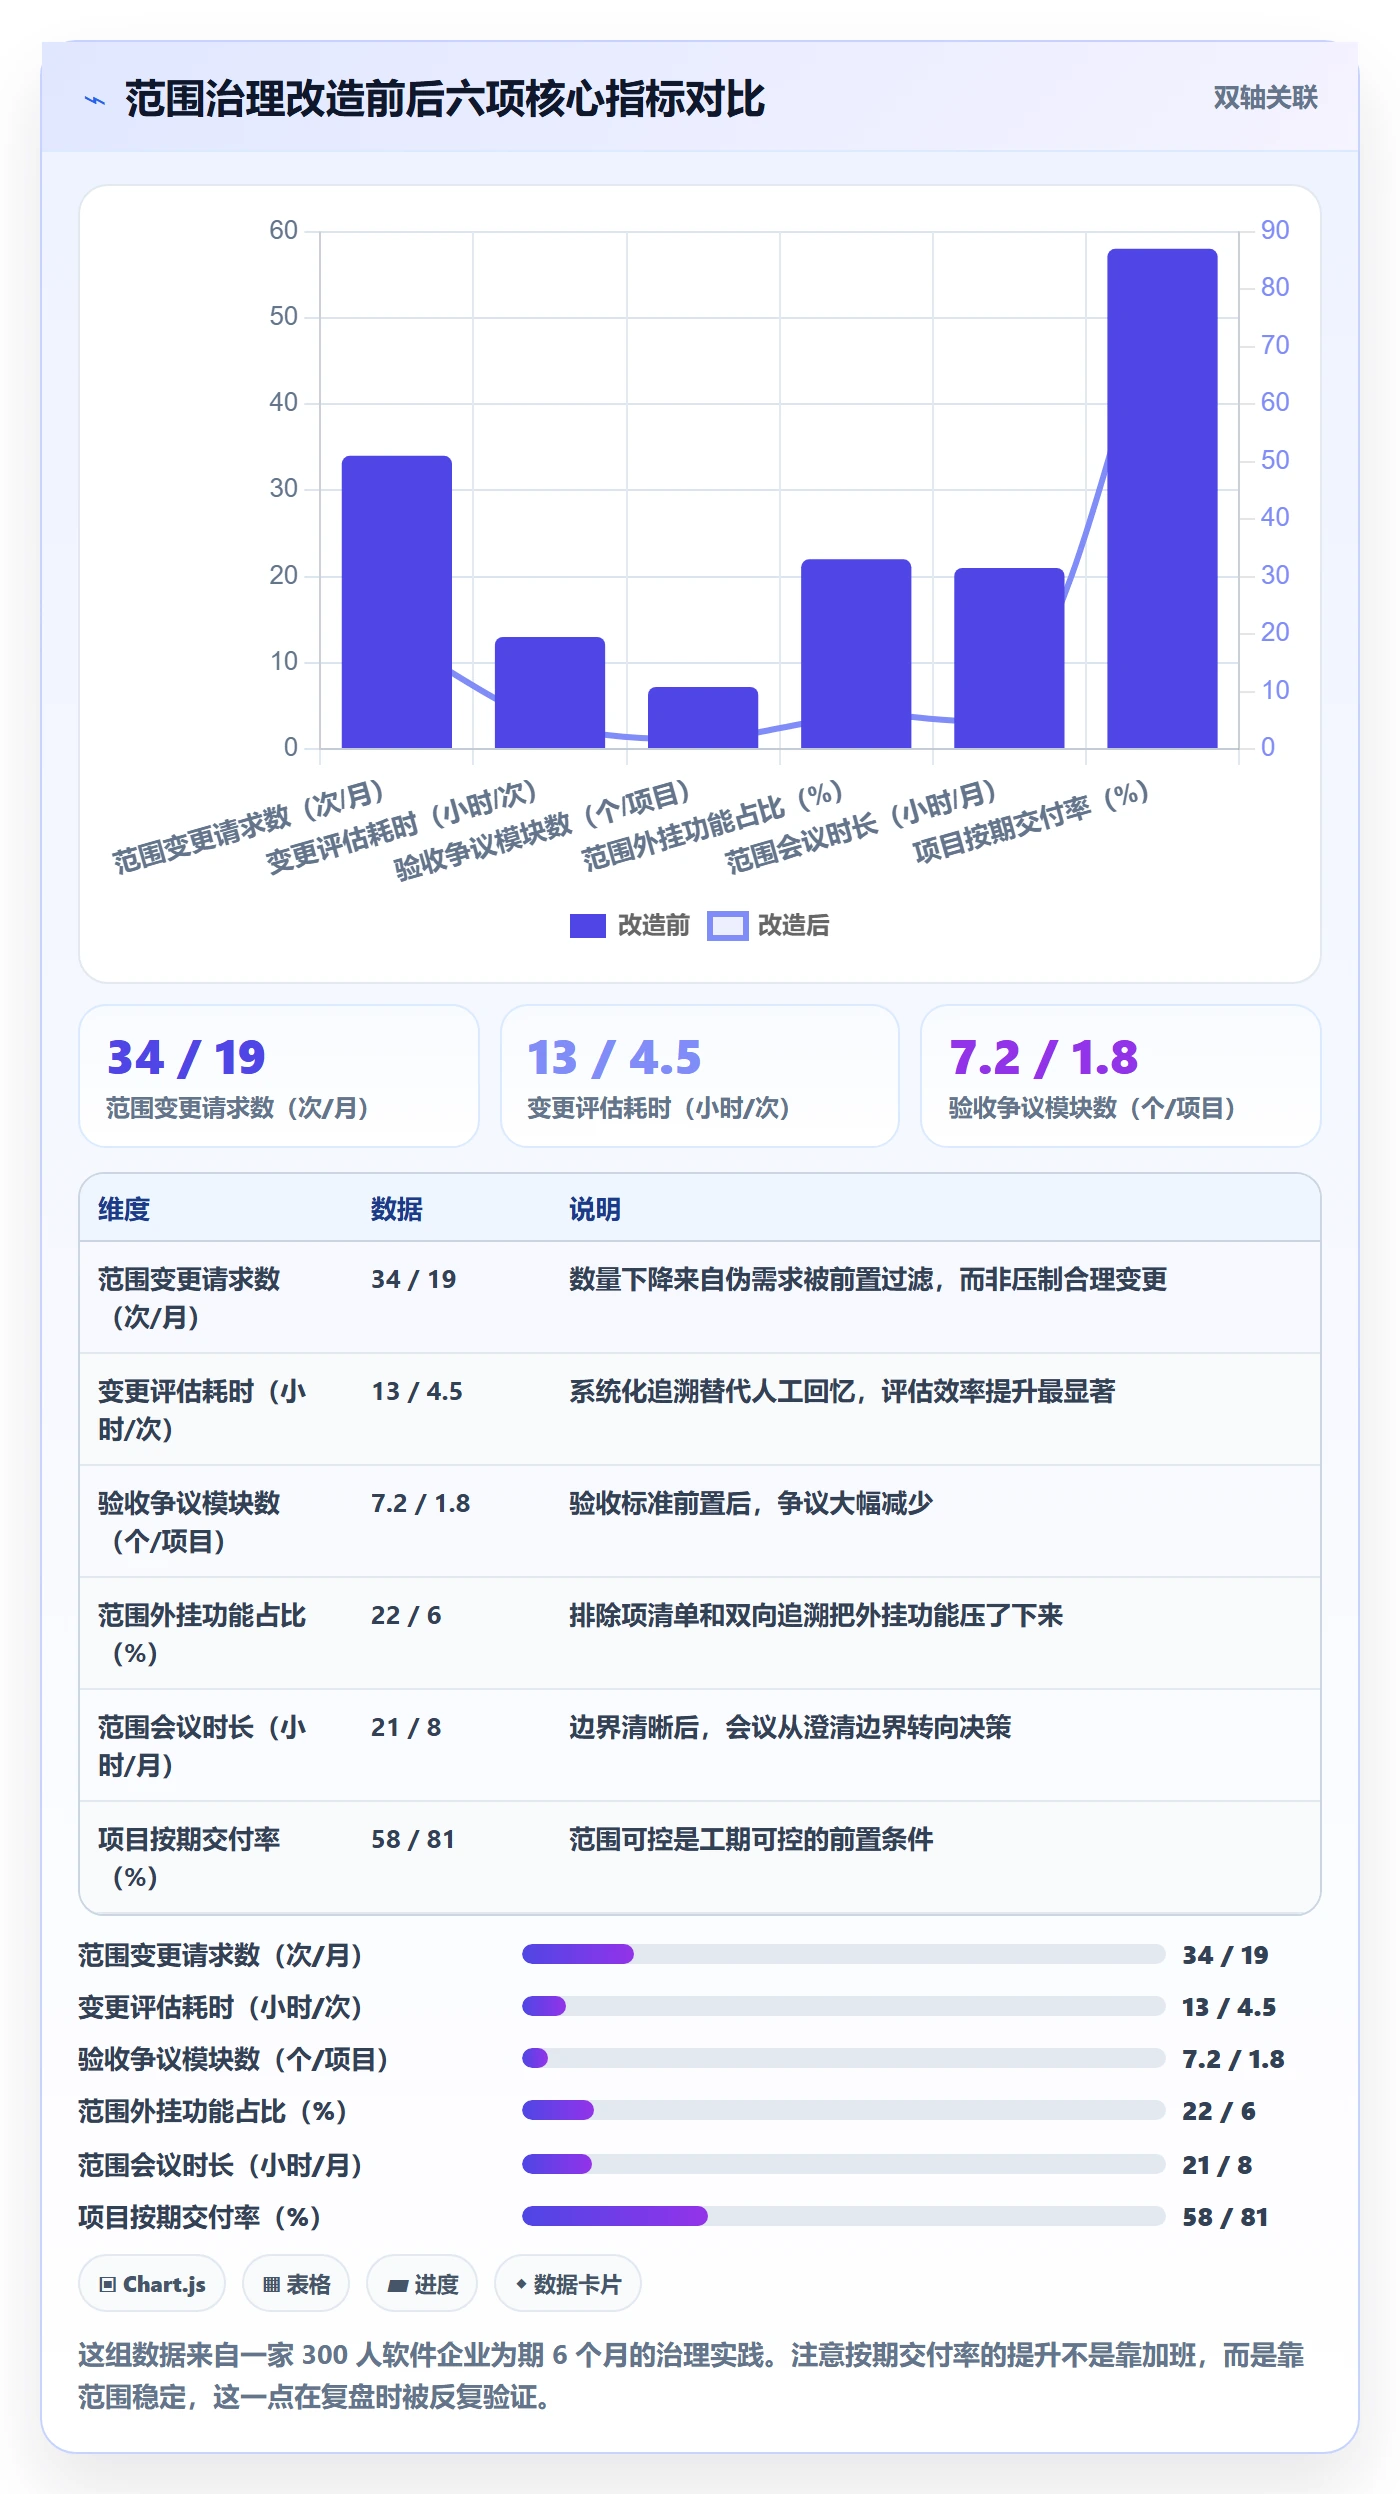Toggle the 改造后 legend swatch
This screenshot has height=2494, width=1400.
727,926
